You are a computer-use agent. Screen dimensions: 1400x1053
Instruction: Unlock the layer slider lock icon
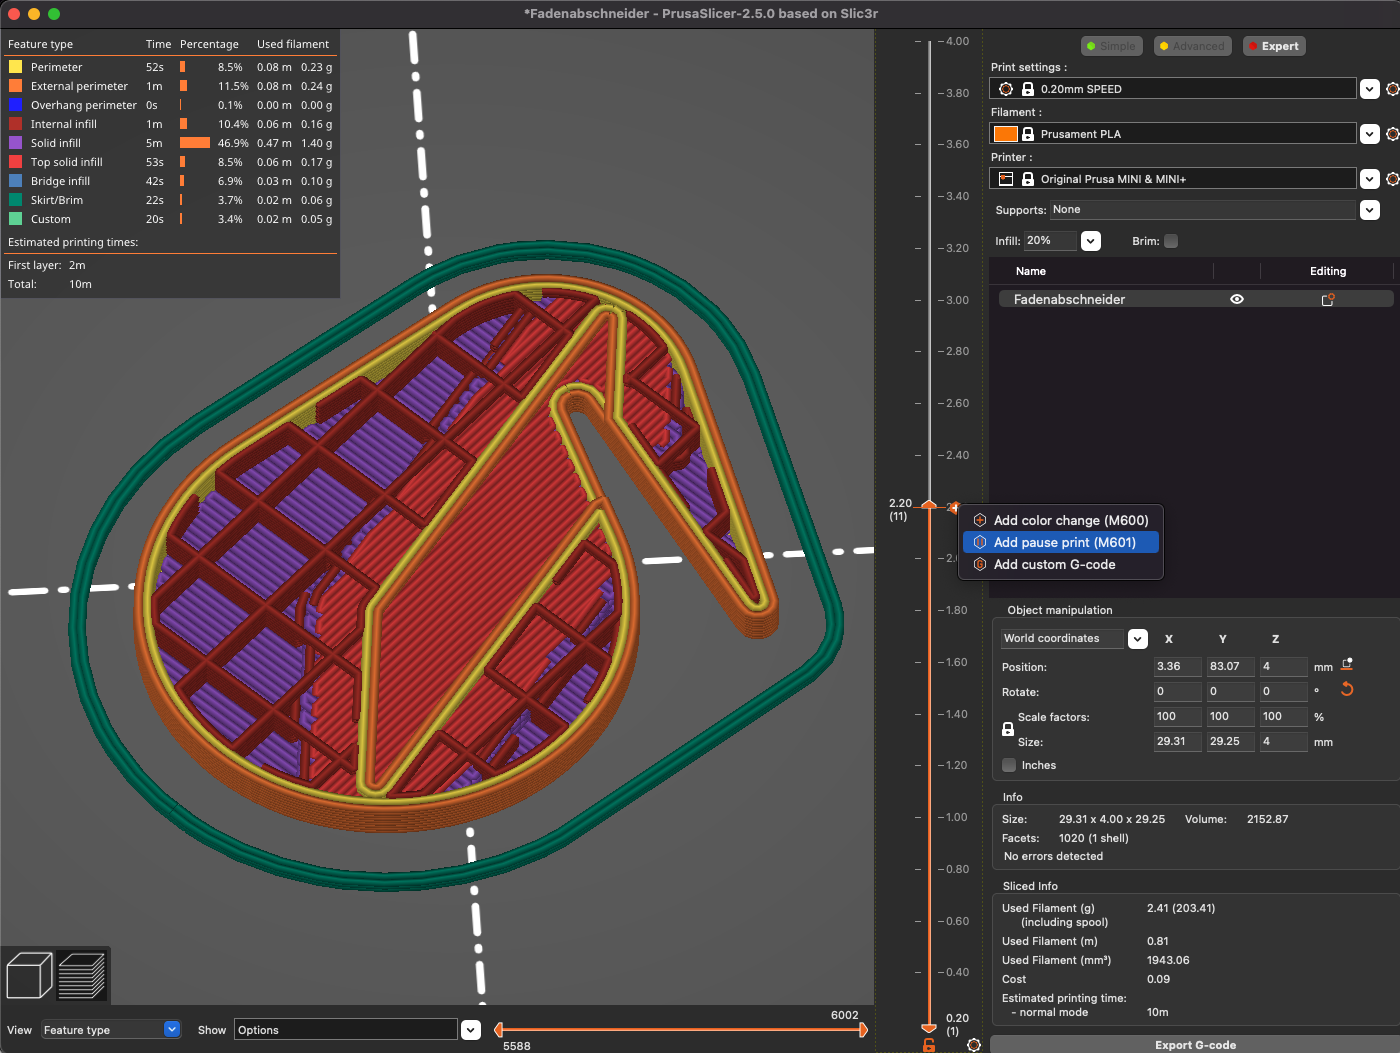click(x=928, y=1044)
